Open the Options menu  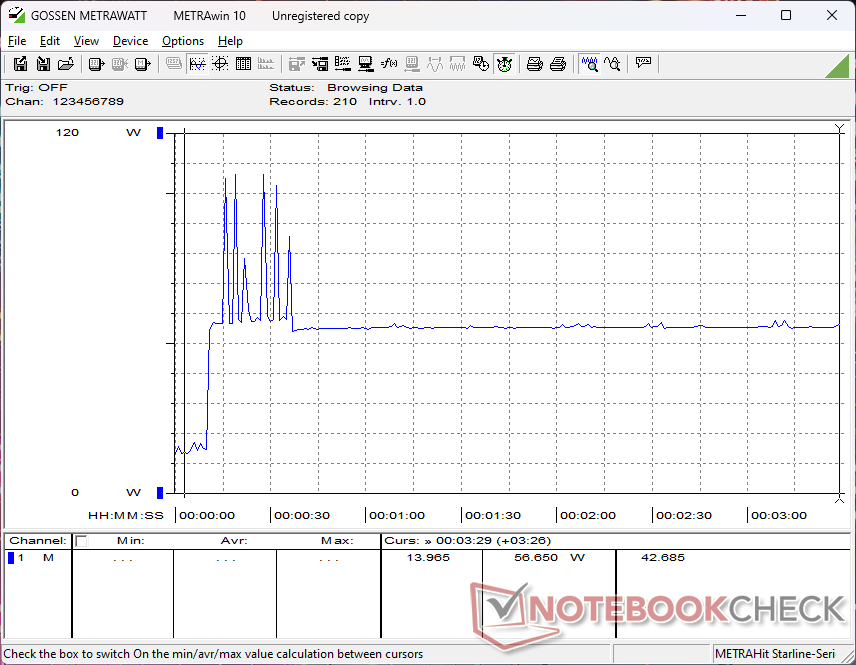pos(183,41)
